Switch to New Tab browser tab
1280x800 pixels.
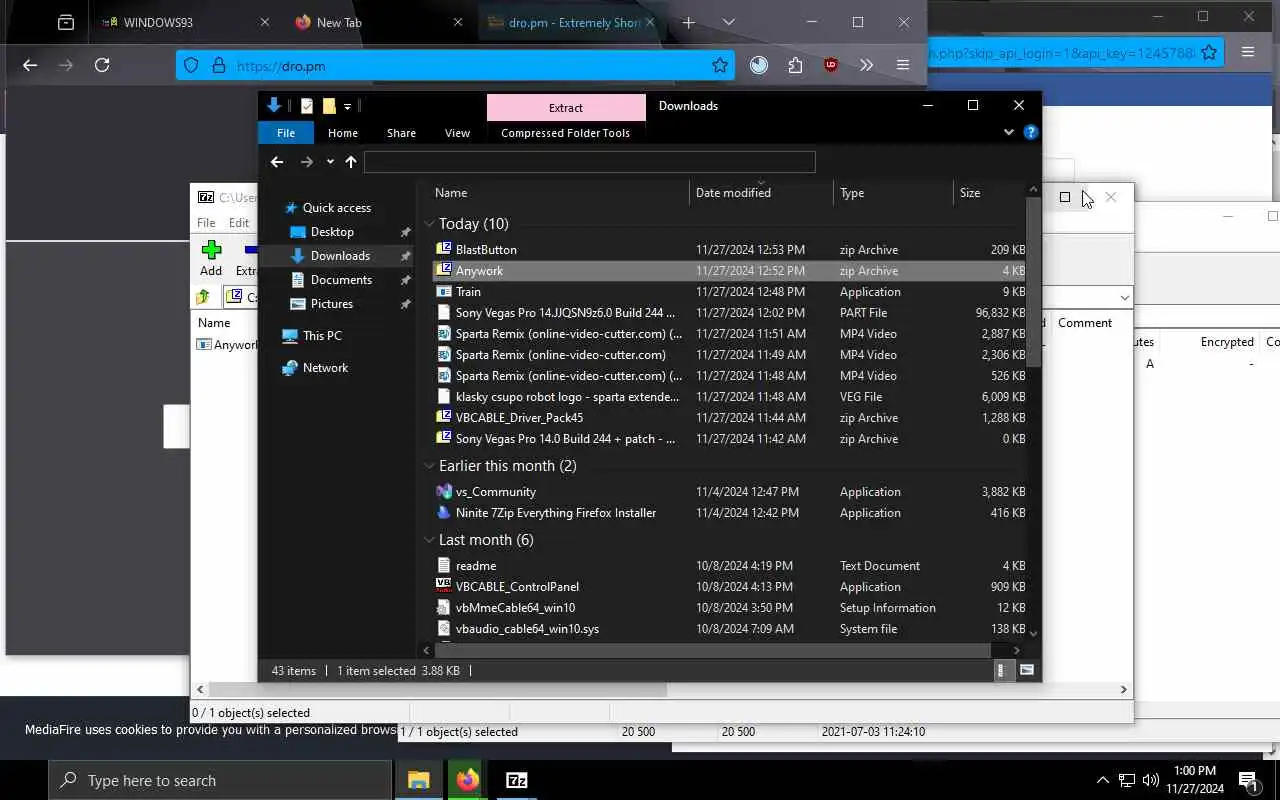point(378,22)
